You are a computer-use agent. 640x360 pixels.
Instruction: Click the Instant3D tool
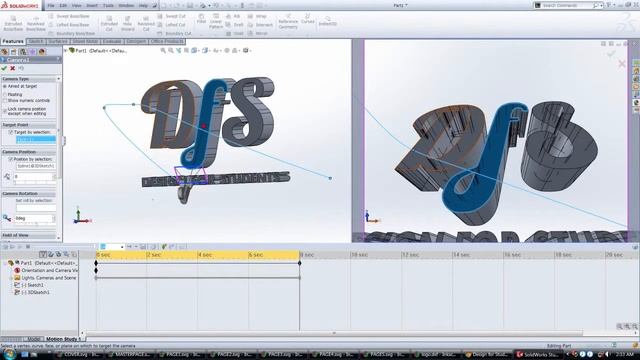[x=327, y=21]
